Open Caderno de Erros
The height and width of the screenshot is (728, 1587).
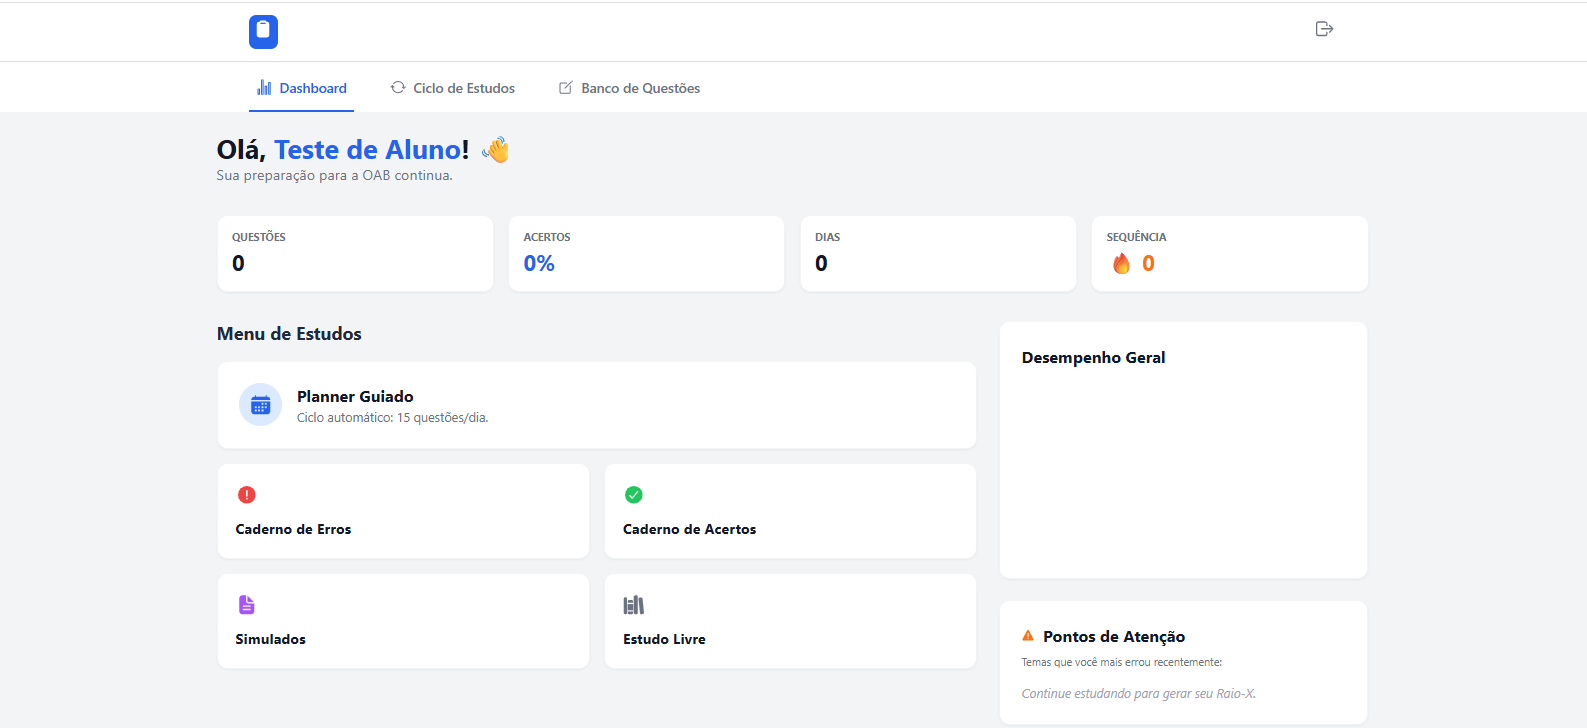click(403, 511)
